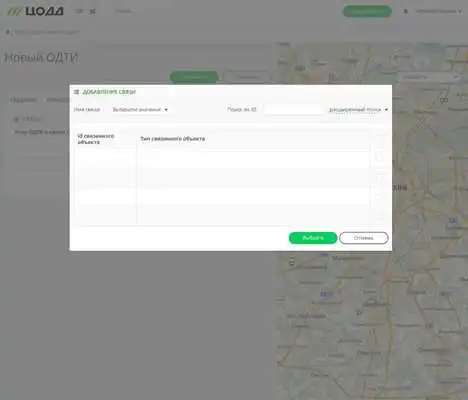Click the icon beside the first left panel row

point(16,119)
